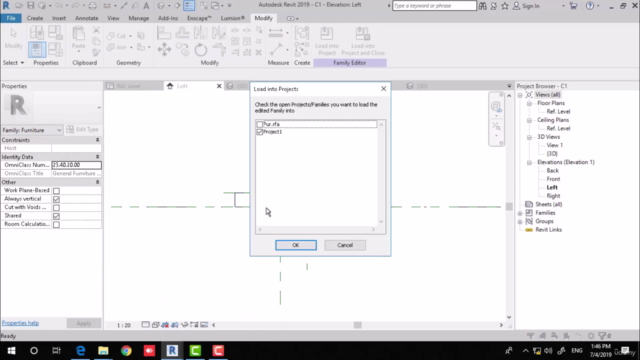Viewport: 640px width, 360px height.
Task: Collapse the Identity Data section
Action: [x=97, y=157]
